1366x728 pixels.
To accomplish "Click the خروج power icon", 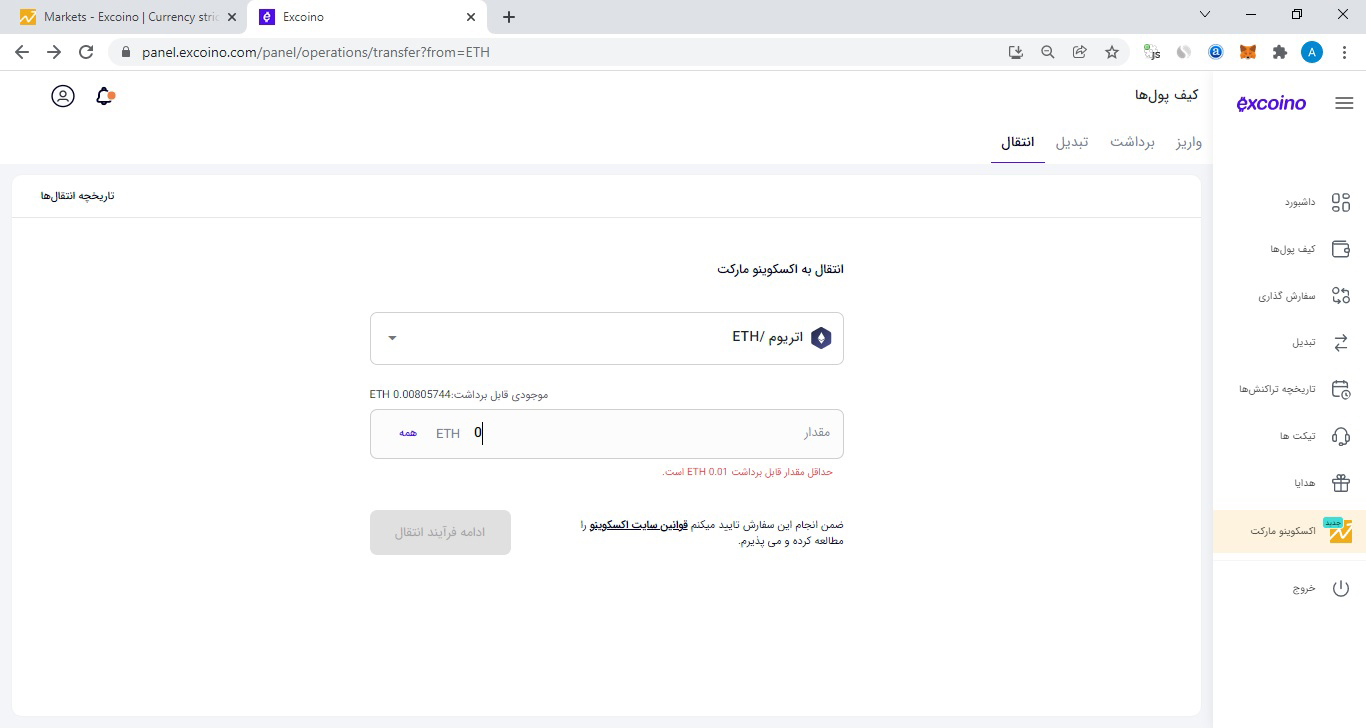I will click(x=1341, y=588).
